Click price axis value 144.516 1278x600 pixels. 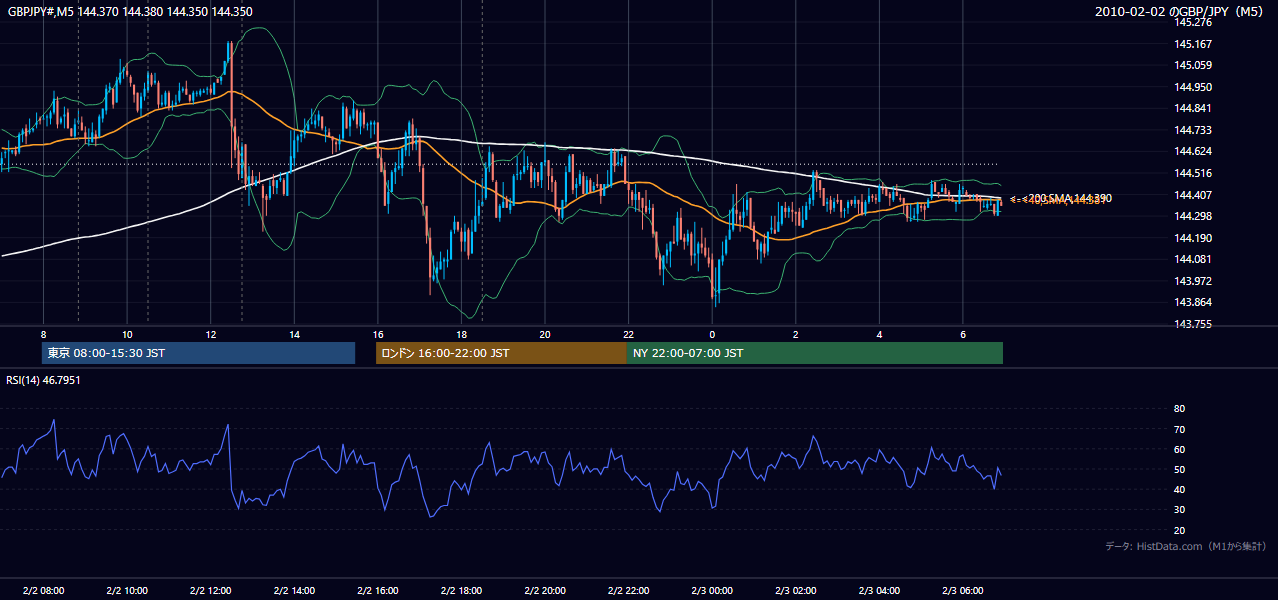point(1194,174)
